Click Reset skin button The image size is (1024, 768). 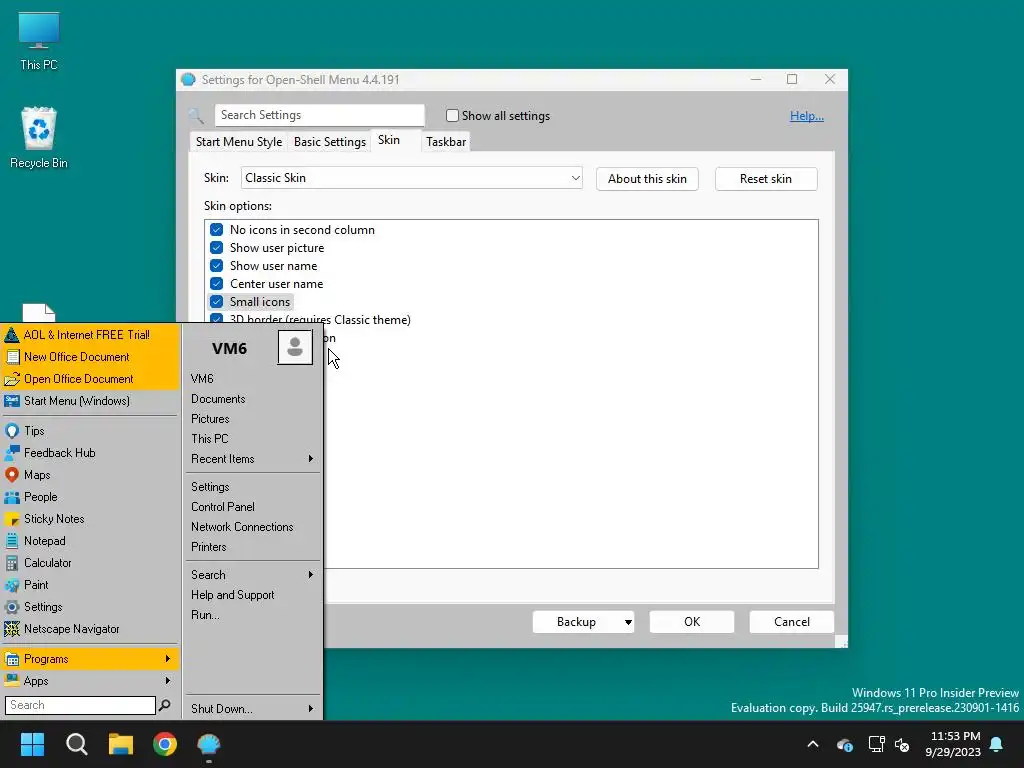(766, 179)
